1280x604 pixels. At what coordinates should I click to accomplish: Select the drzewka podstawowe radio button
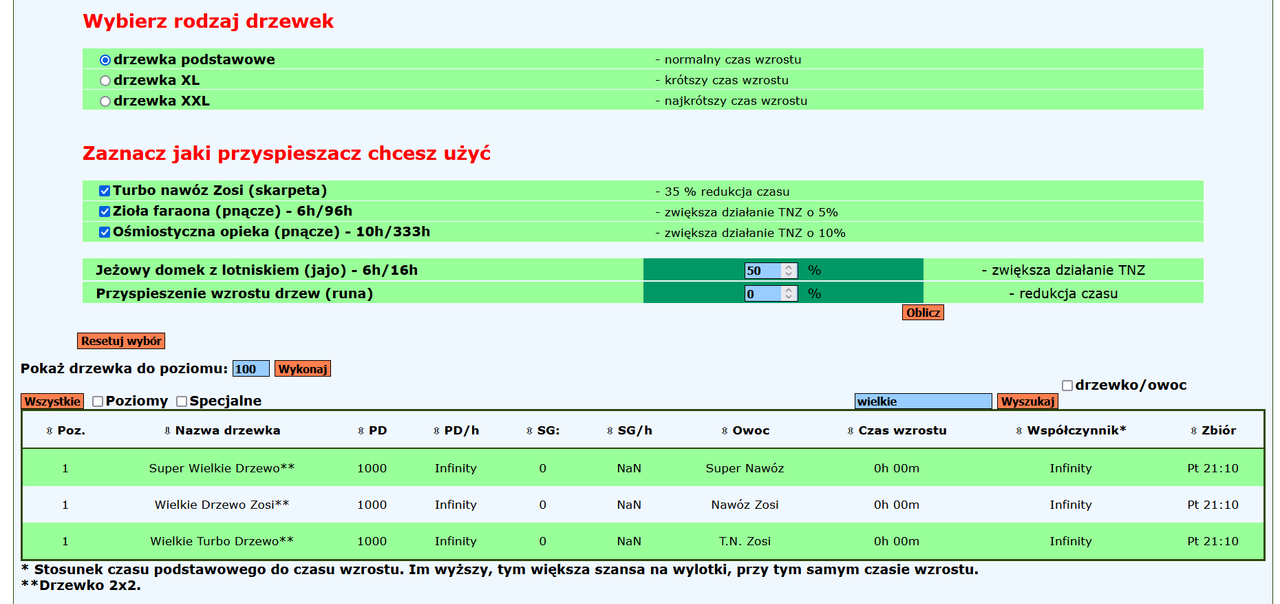click(x=105, y=60)
